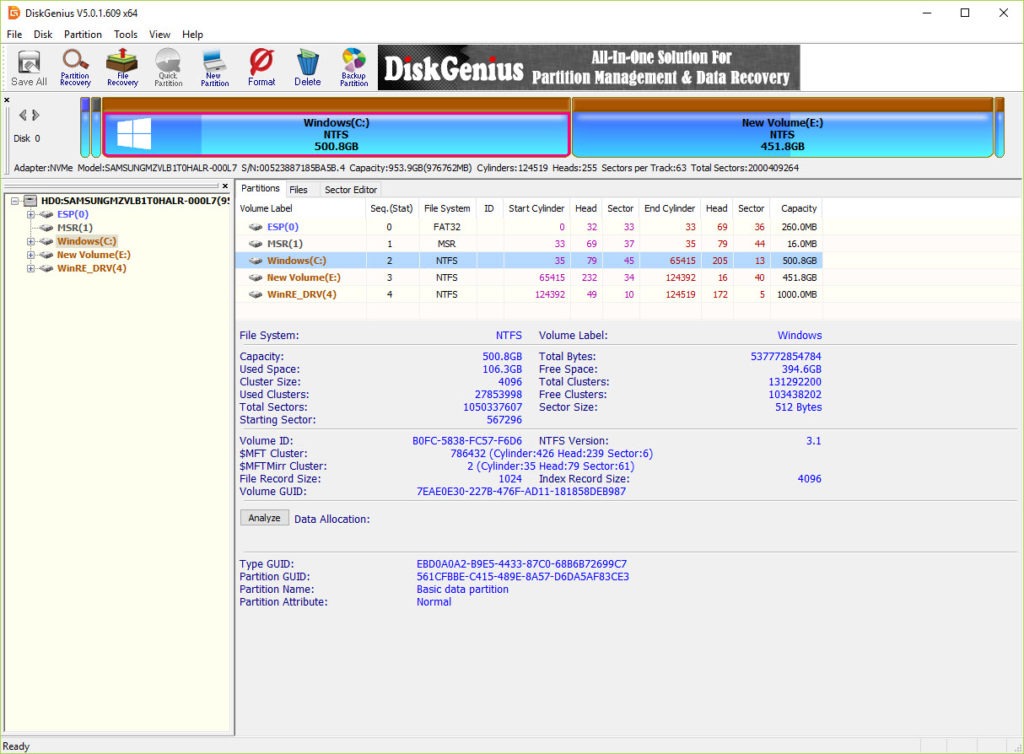The width and height of the screenshot is (1024, 754).
Task: Expand the Windows(C:) tree node
Action: click(30, 242)
